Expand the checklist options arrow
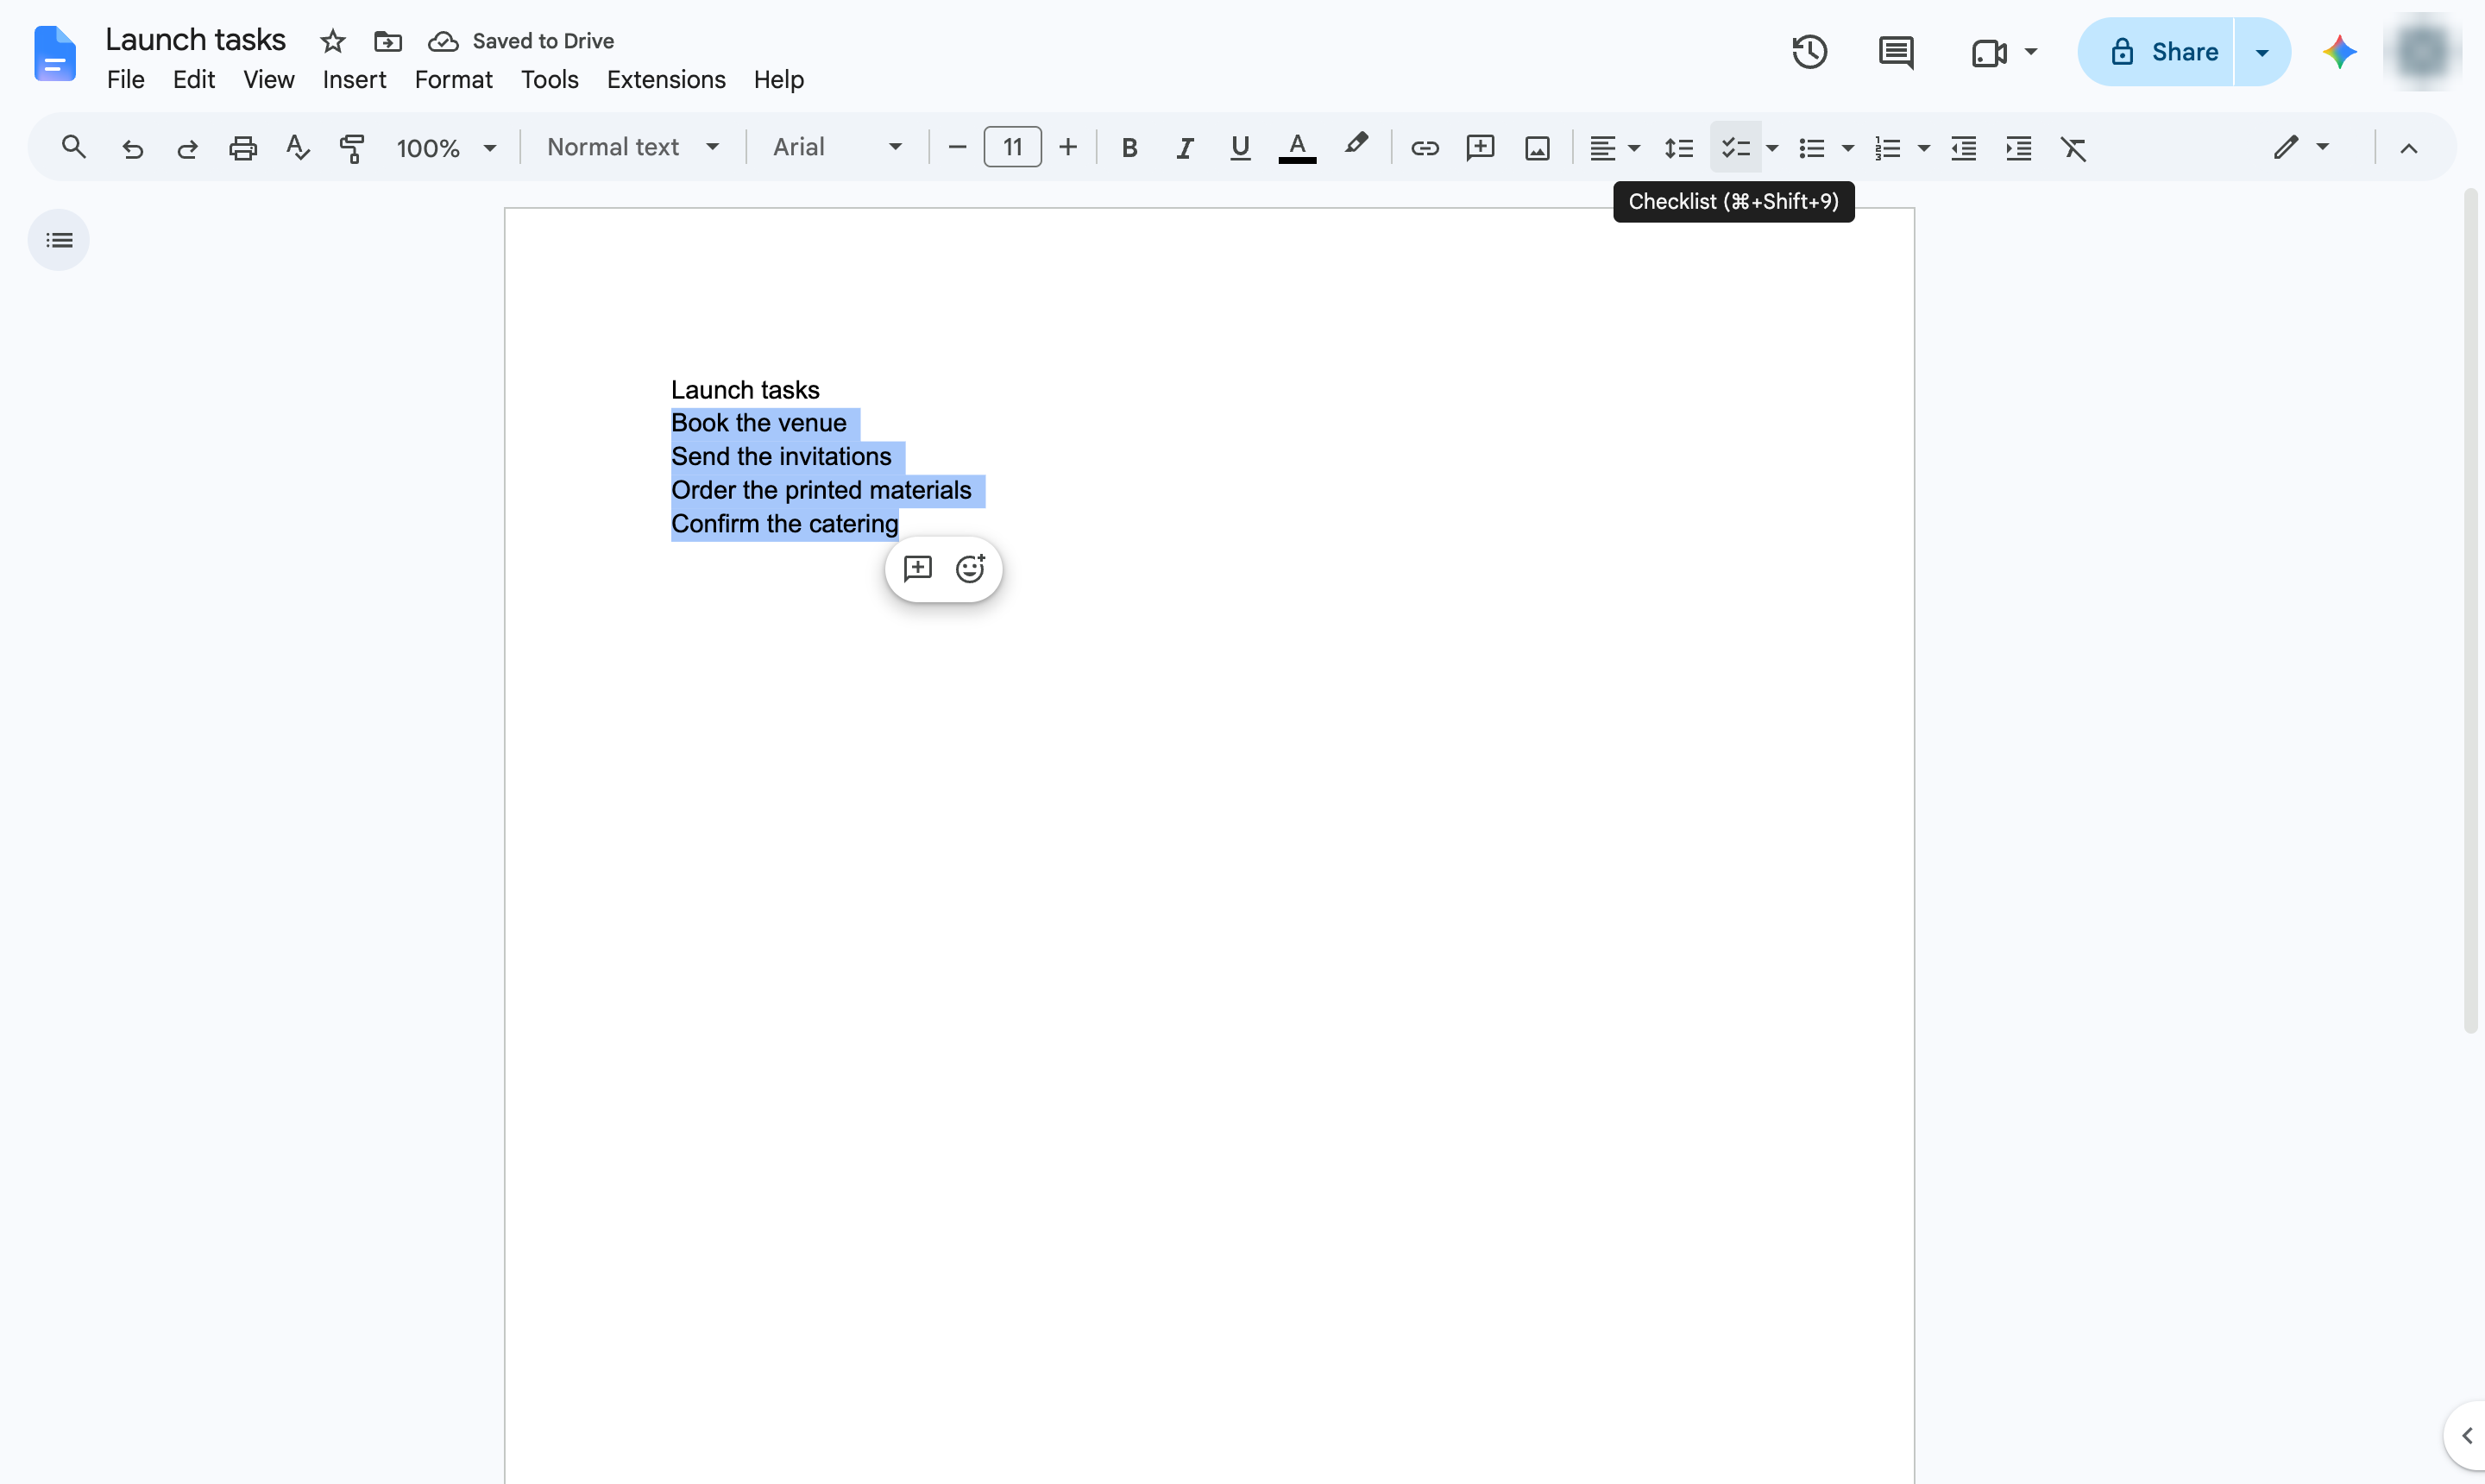The width and height of the screenshot is (2485, 1484). (1772, 148)
